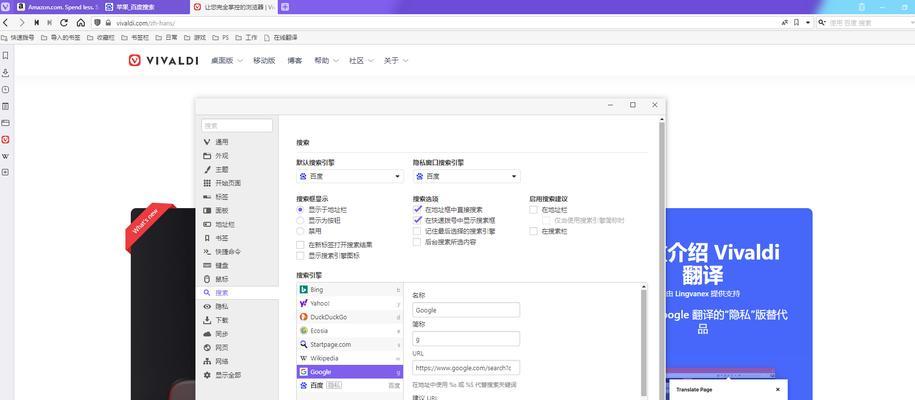Select Bing in search engine list

(349, 290)
